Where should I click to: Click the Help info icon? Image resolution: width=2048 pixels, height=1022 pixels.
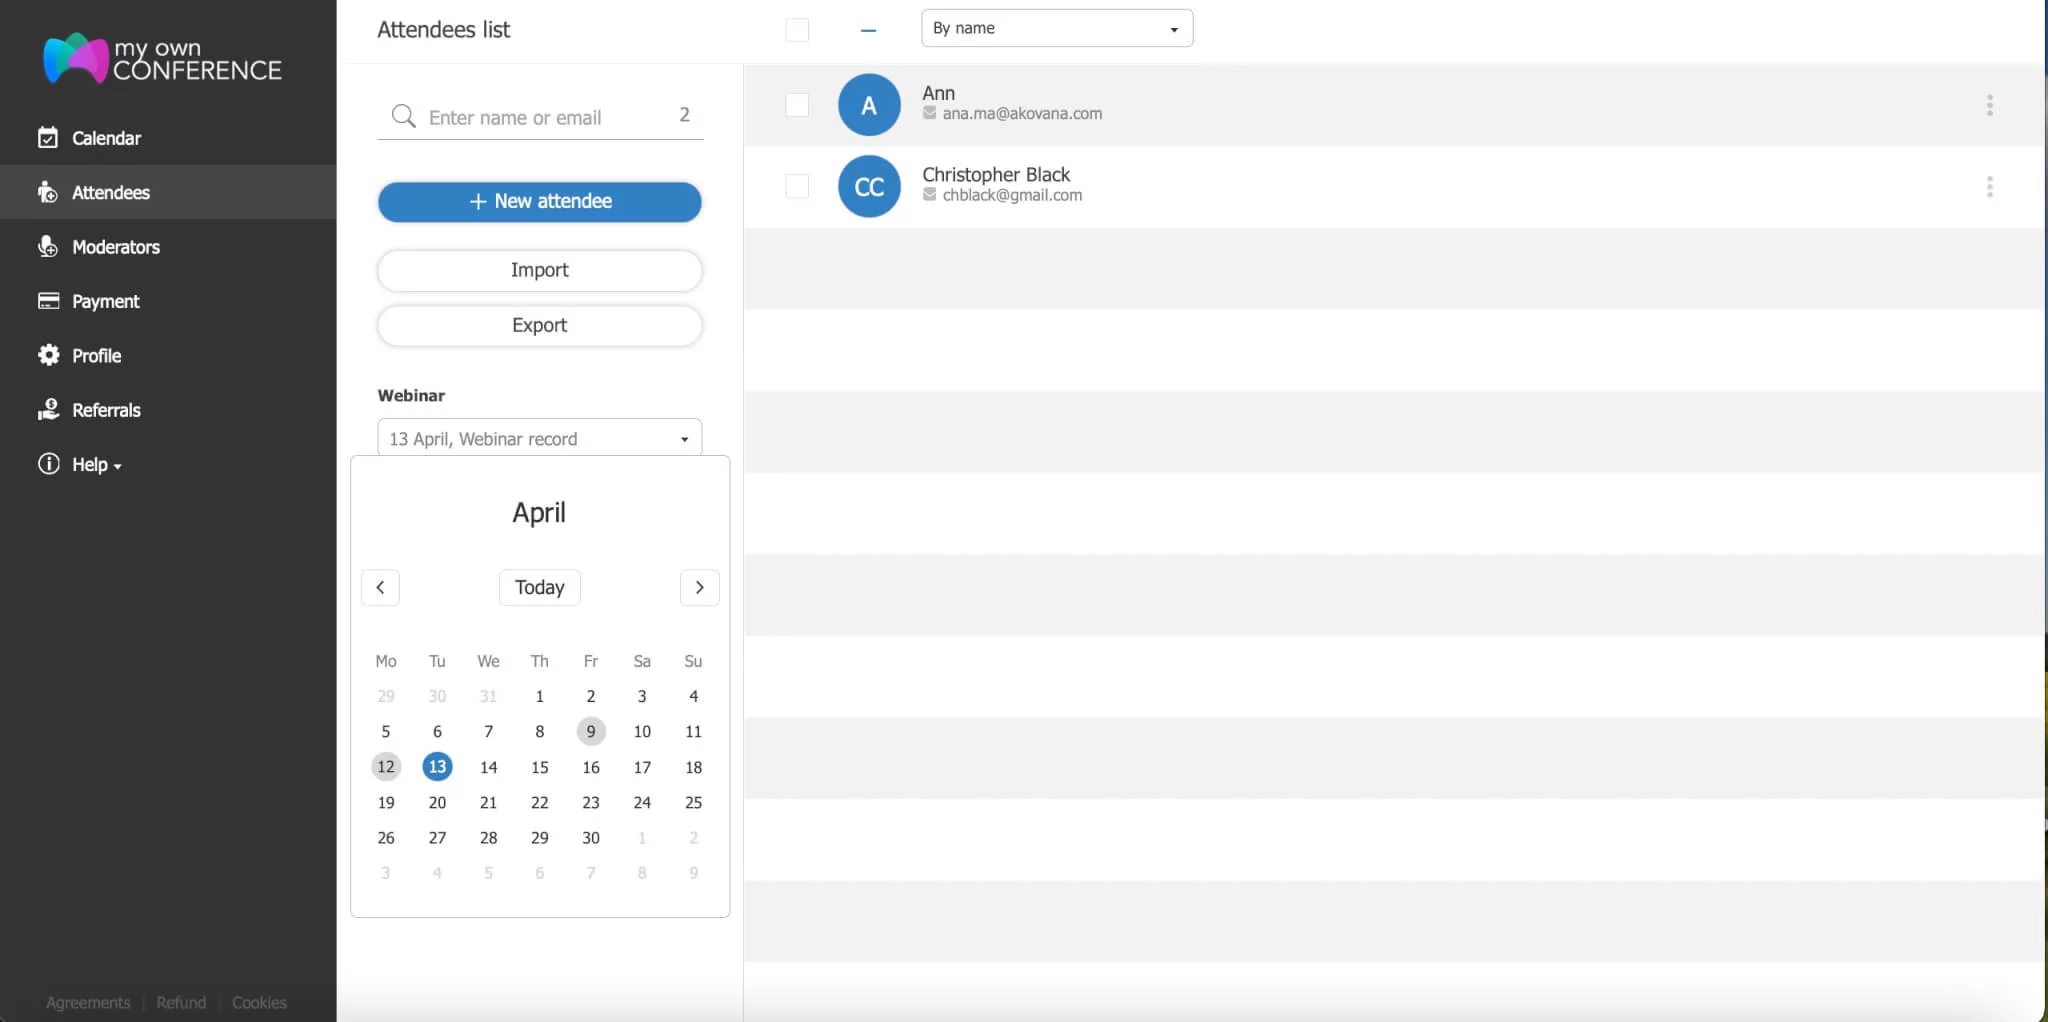[47, 463]
